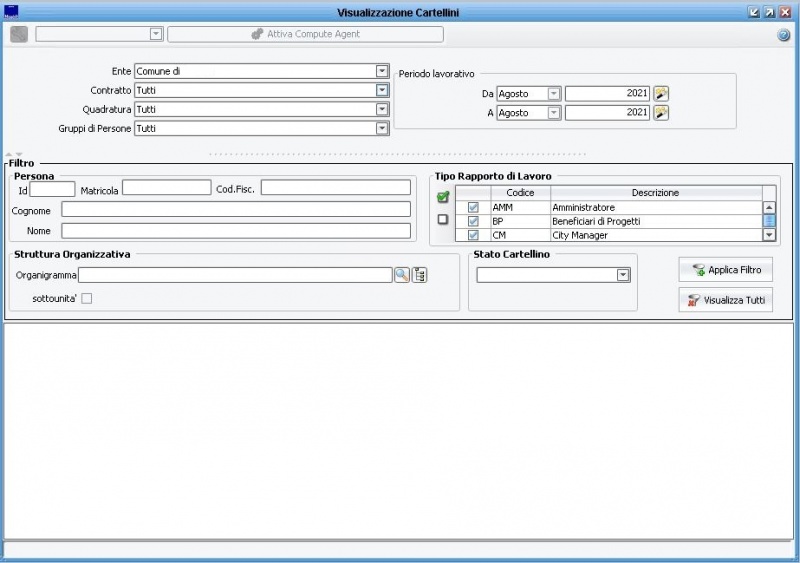The image size is (800, 563).
Task: Click the Organigramma magnifier search icon
Action: click(x=401, y=275)
